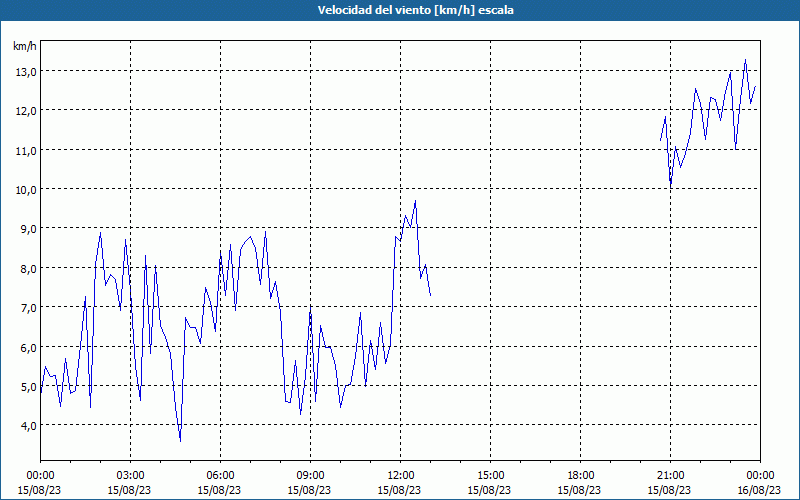Click the 12,0 y-axis value
The width and height of the screenshot is (800, 500).
coord(26,111)
